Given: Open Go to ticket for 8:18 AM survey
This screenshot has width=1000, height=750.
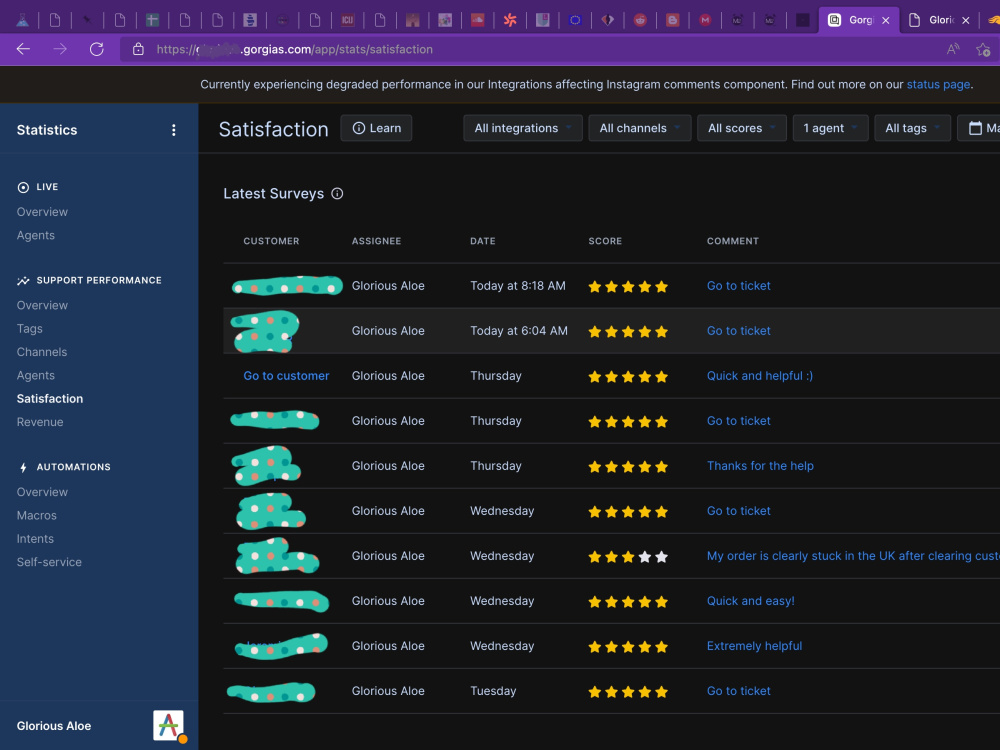Looking at the screenshot, I should 739,286.
